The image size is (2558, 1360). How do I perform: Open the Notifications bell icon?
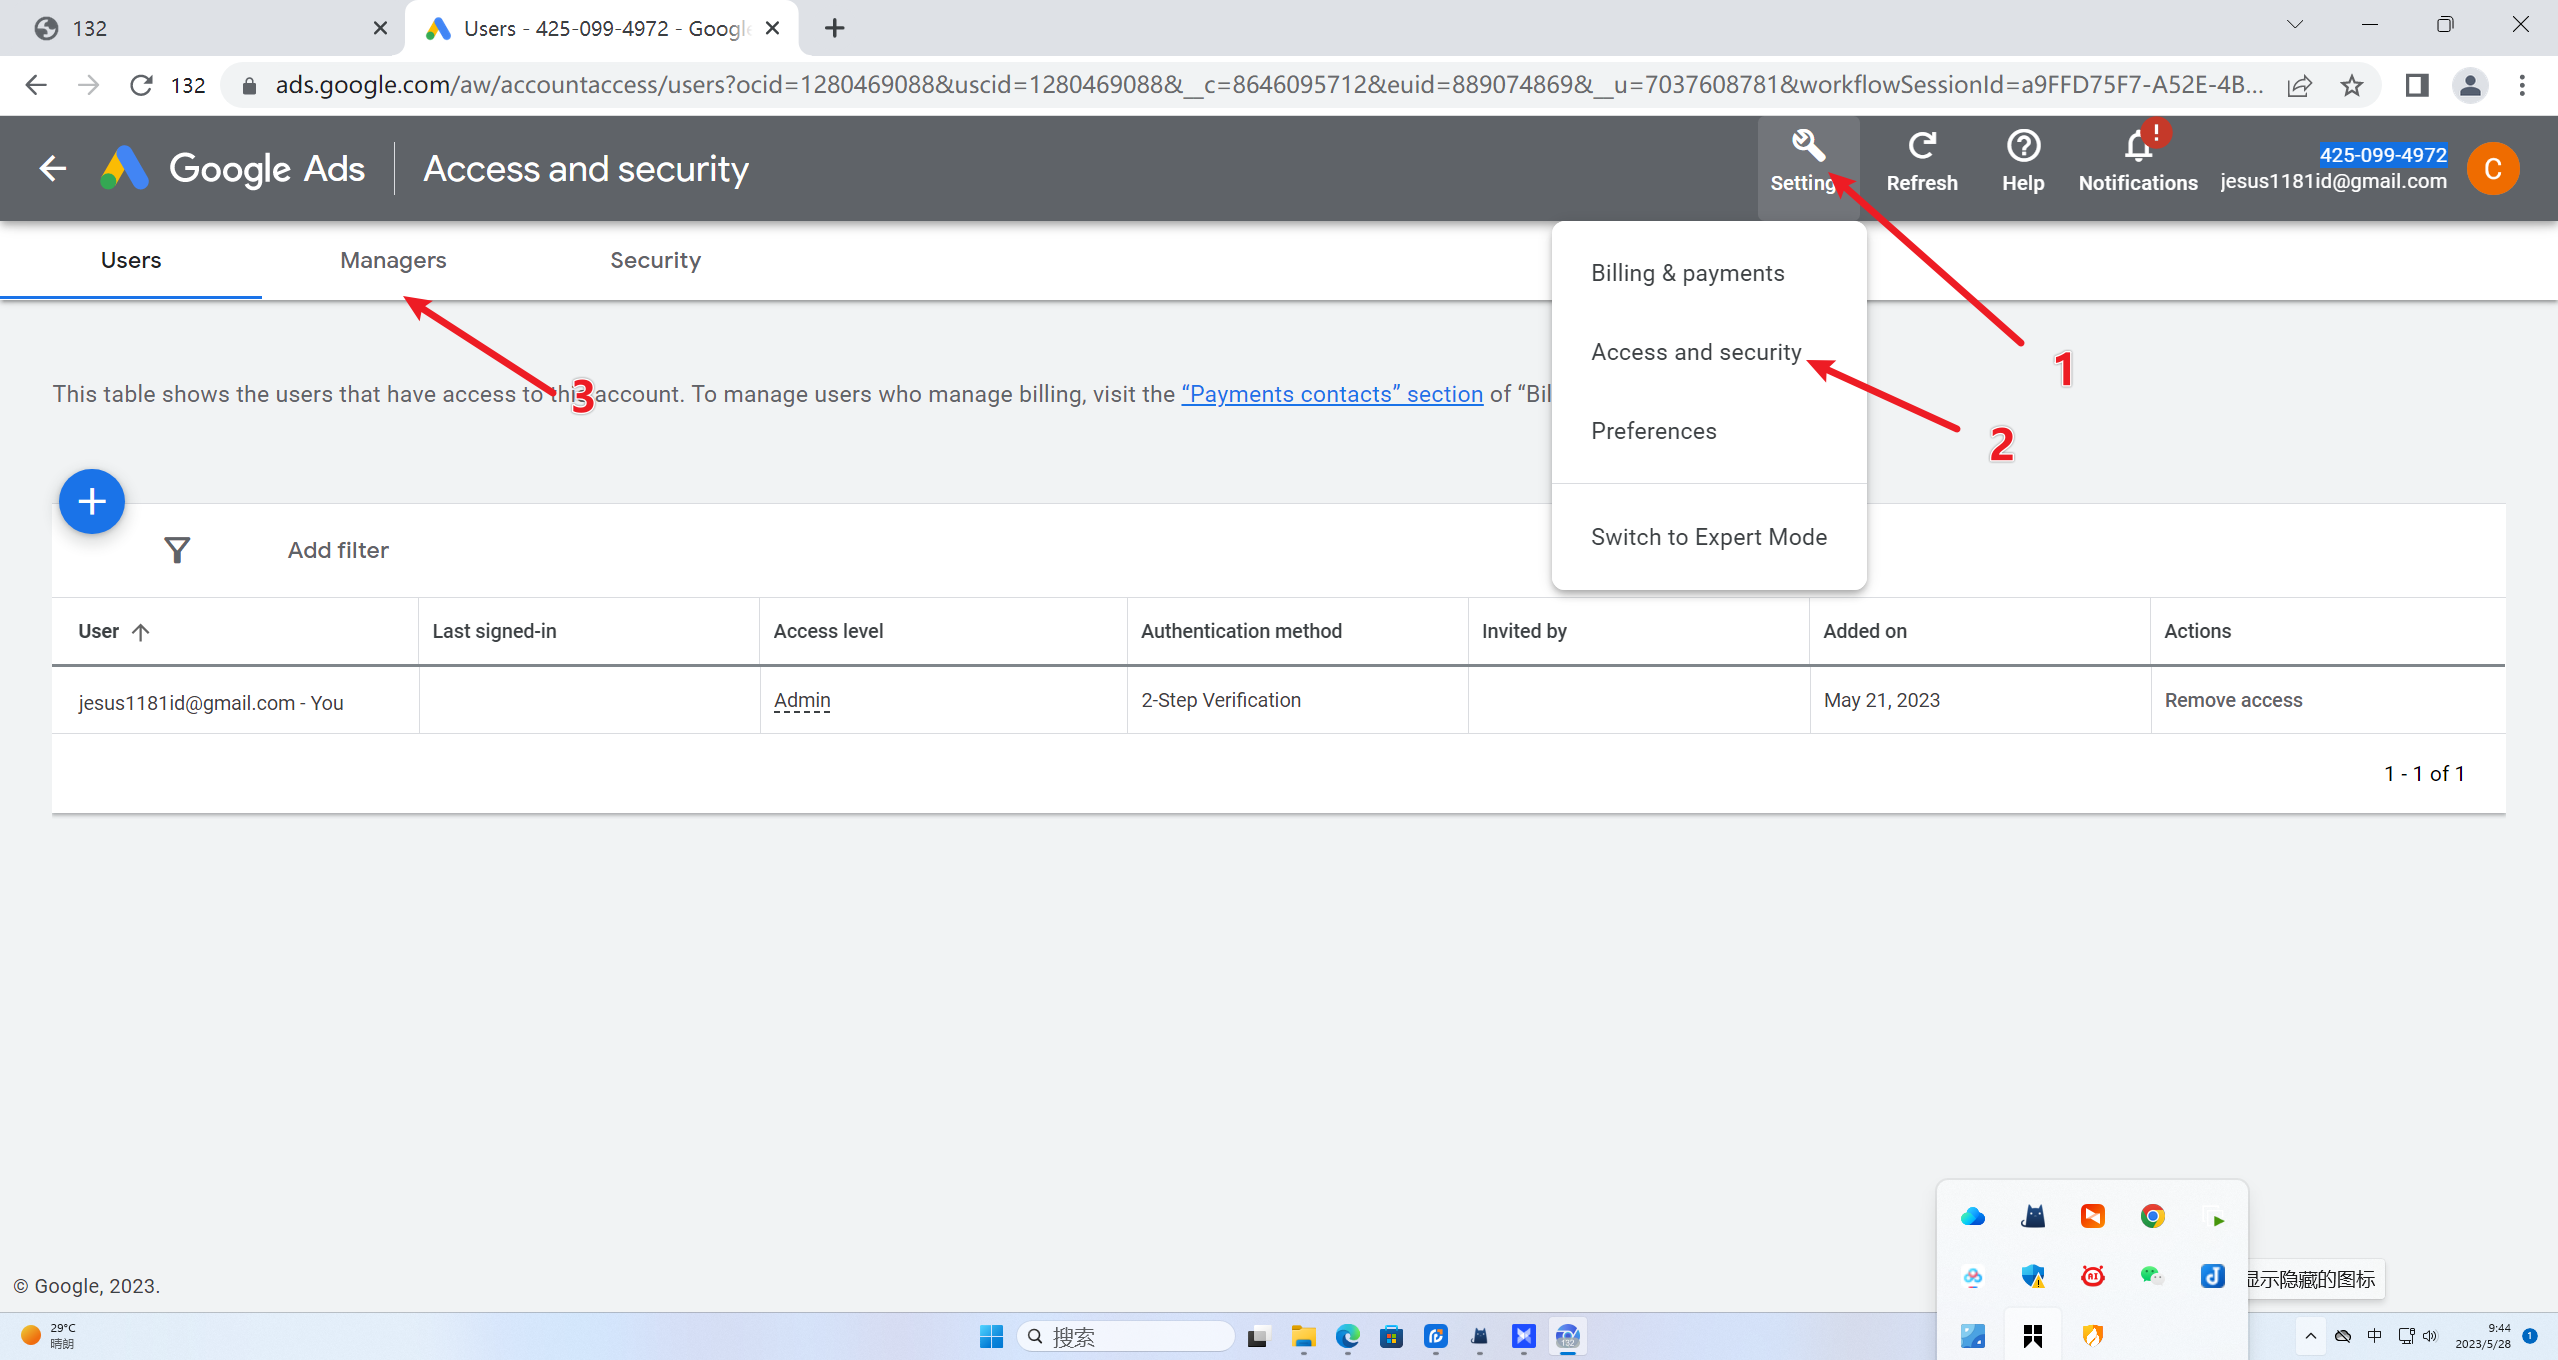click(x=2137, y=148)
